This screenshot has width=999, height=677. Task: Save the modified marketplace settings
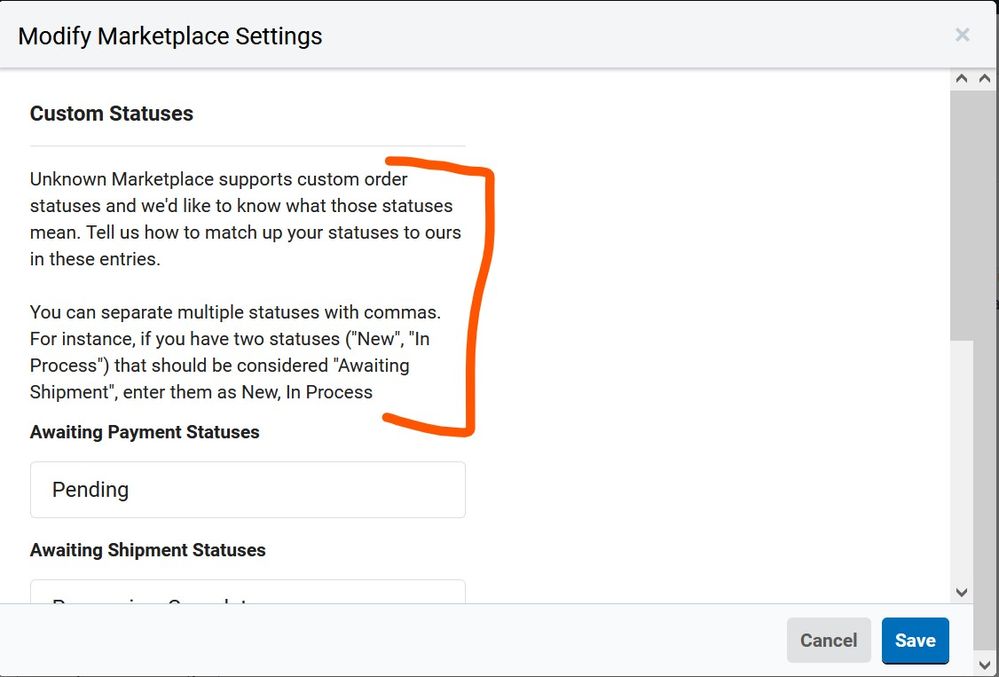tap(915, 640)
